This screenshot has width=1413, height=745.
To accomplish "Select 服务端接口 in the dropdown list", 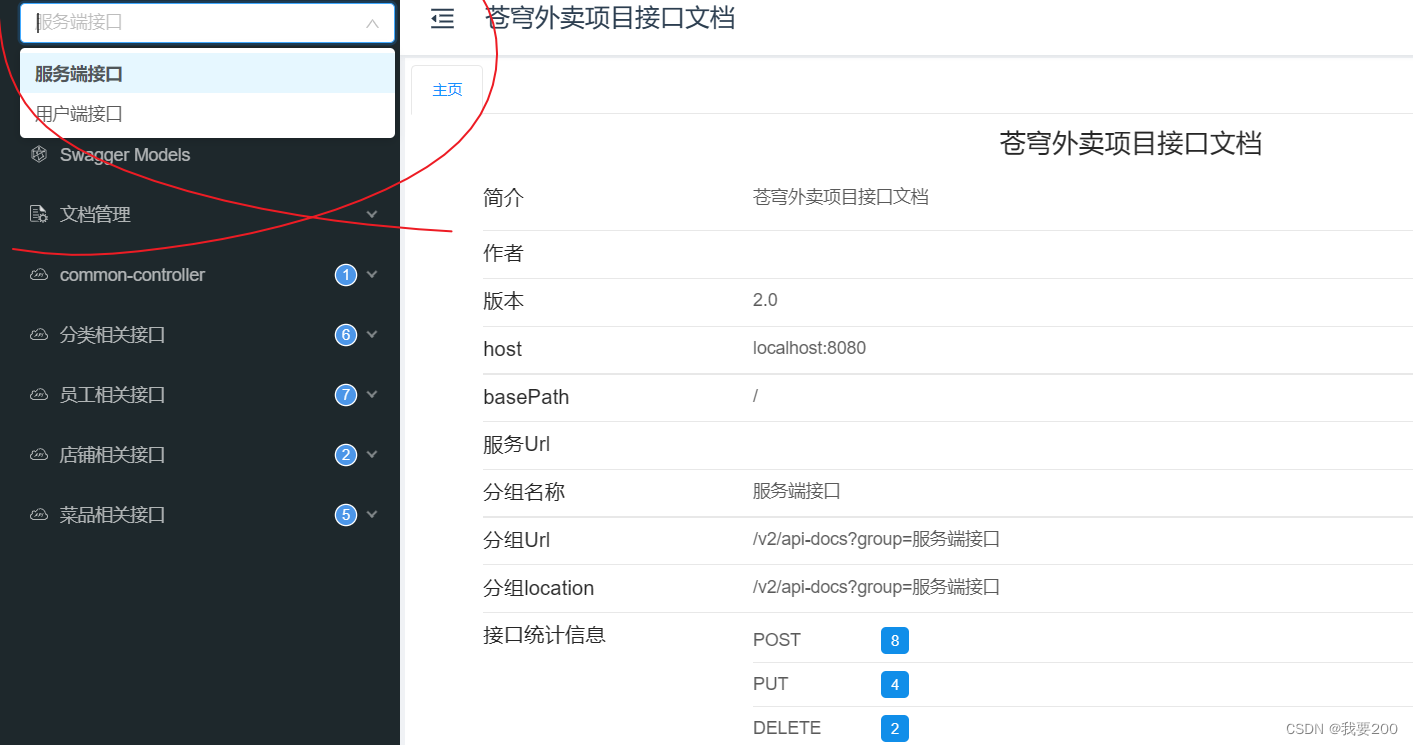I will point(207,74).
